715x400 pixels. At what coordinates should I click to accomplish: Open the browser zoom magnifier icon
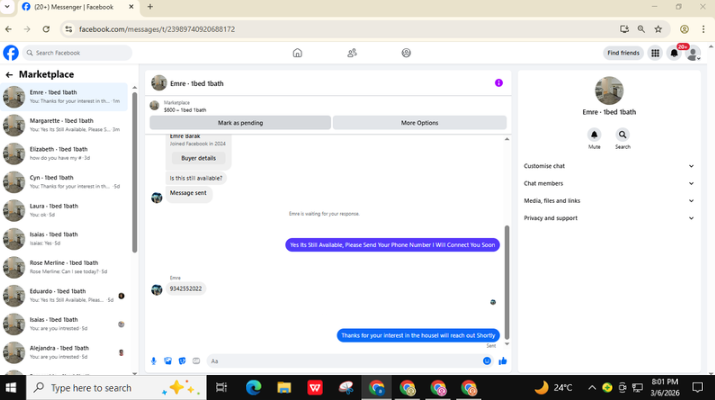(641, 29)
